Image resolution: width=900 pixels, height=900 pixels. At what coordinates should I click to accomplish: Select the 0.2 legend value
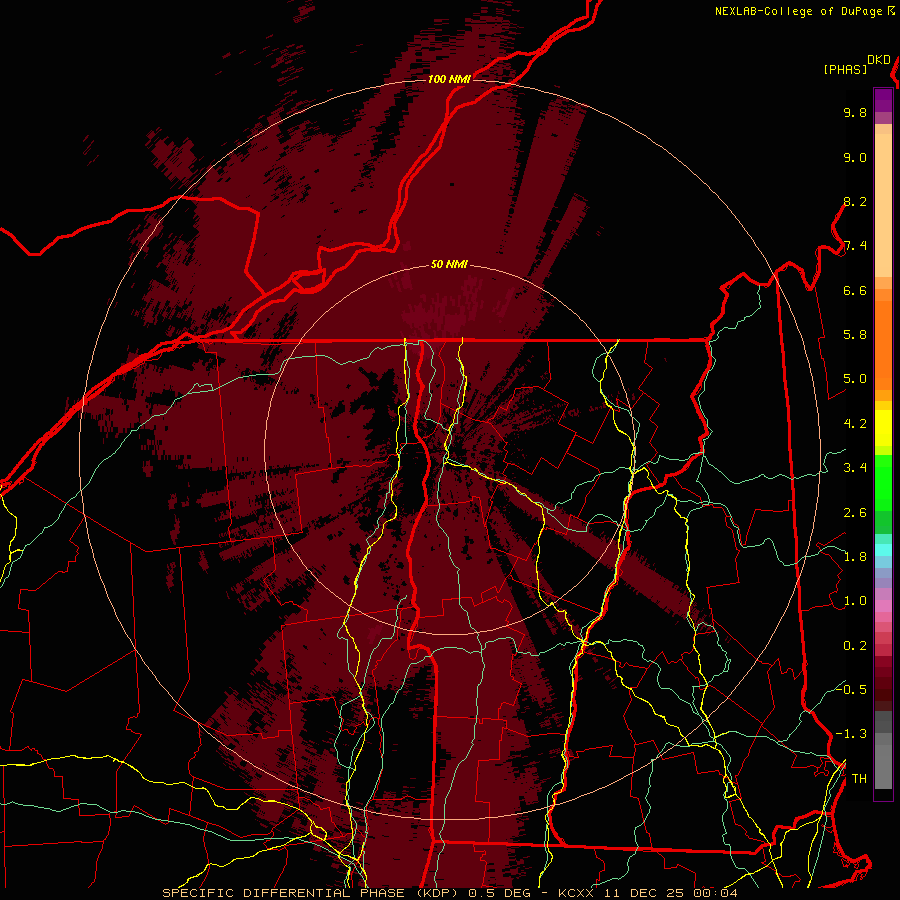pyautogui.click(x=855, y=646)
